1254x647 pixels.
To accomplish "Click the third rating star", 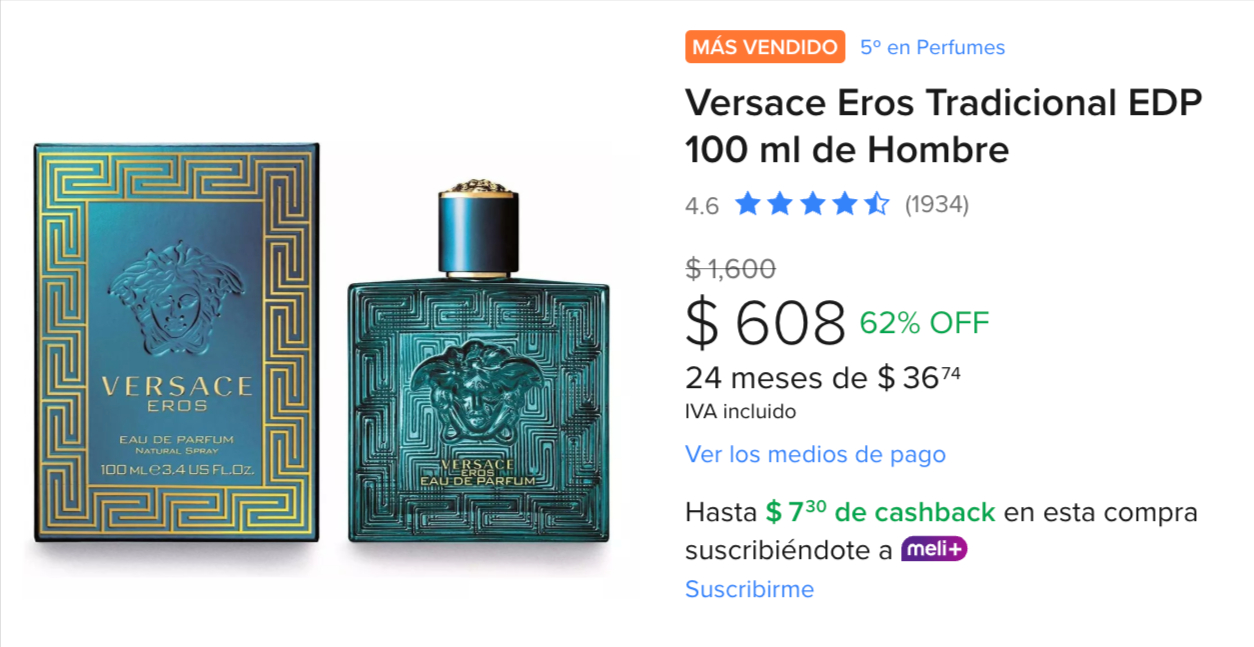I will 812,205.
